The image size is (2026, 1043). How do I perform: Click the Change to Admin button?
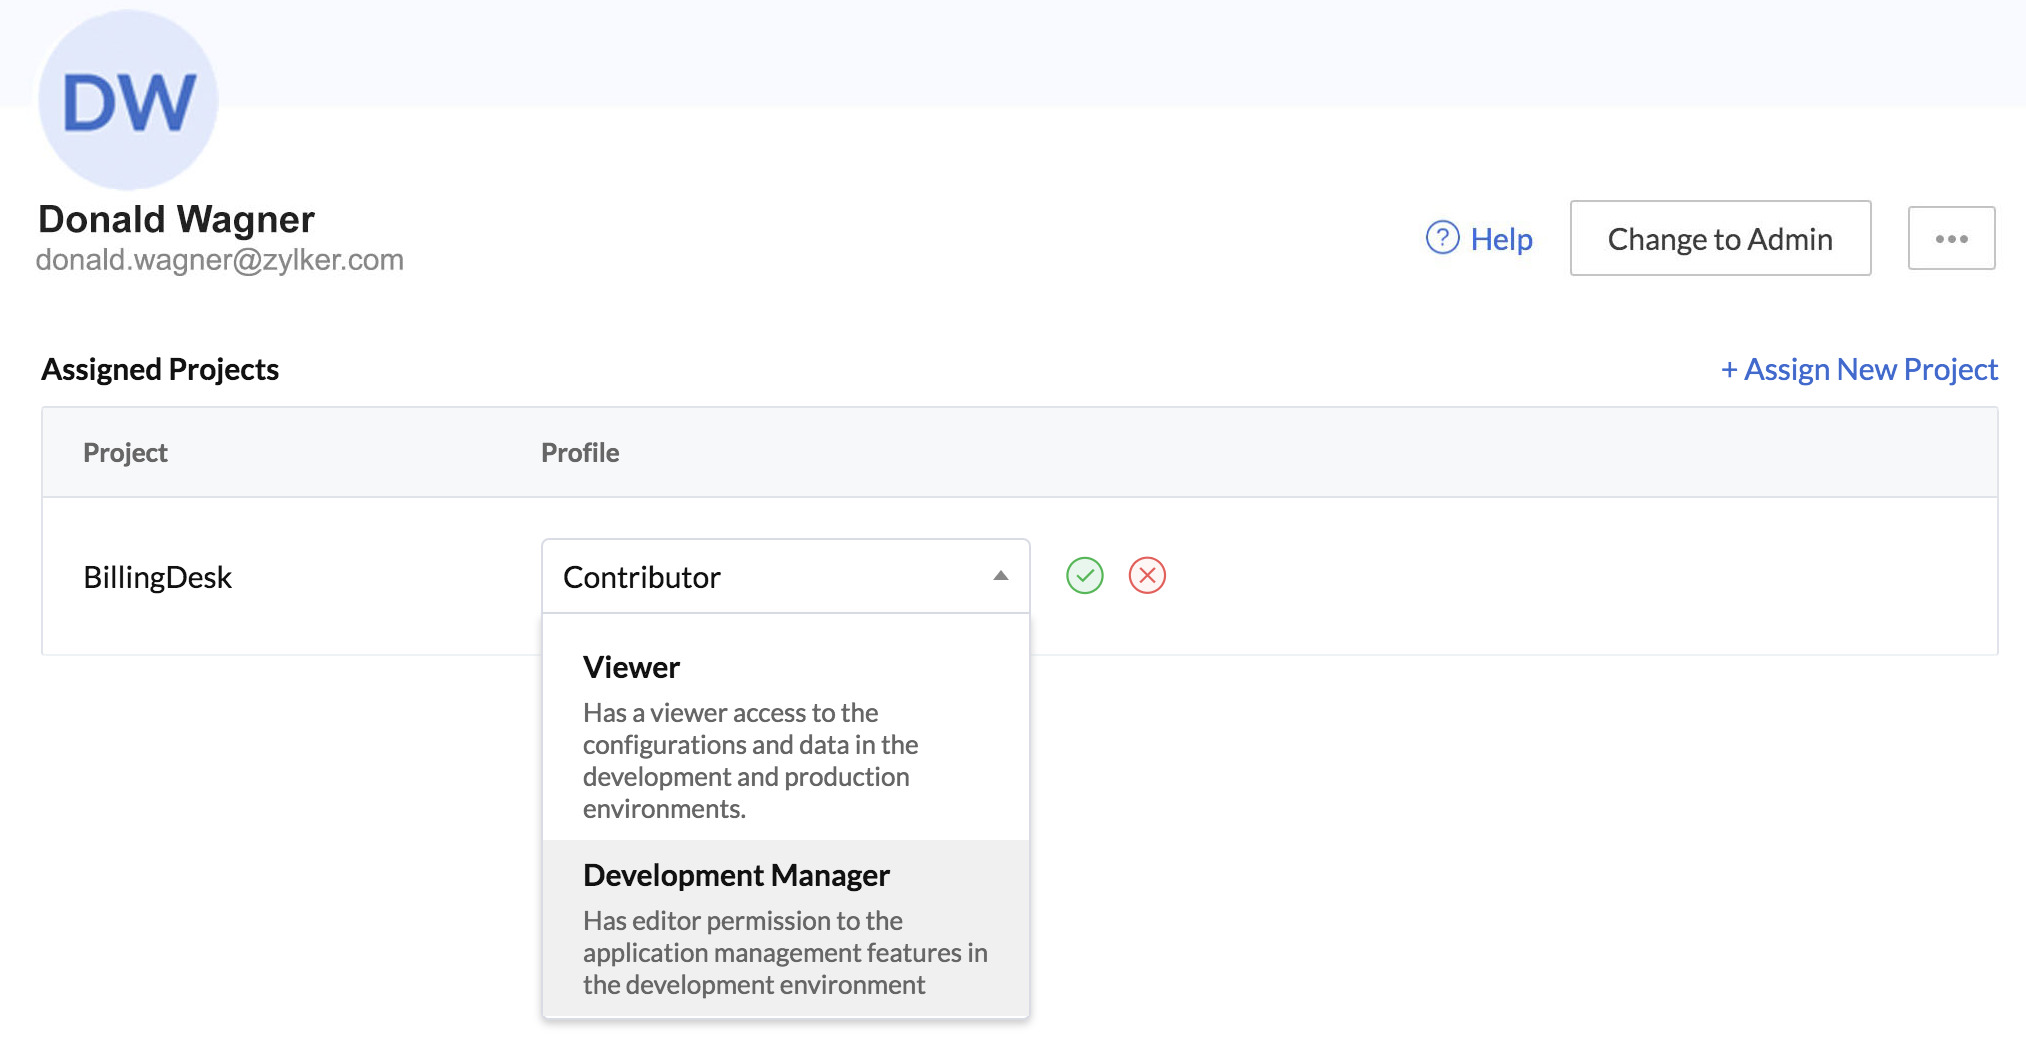click(1720, 239)
